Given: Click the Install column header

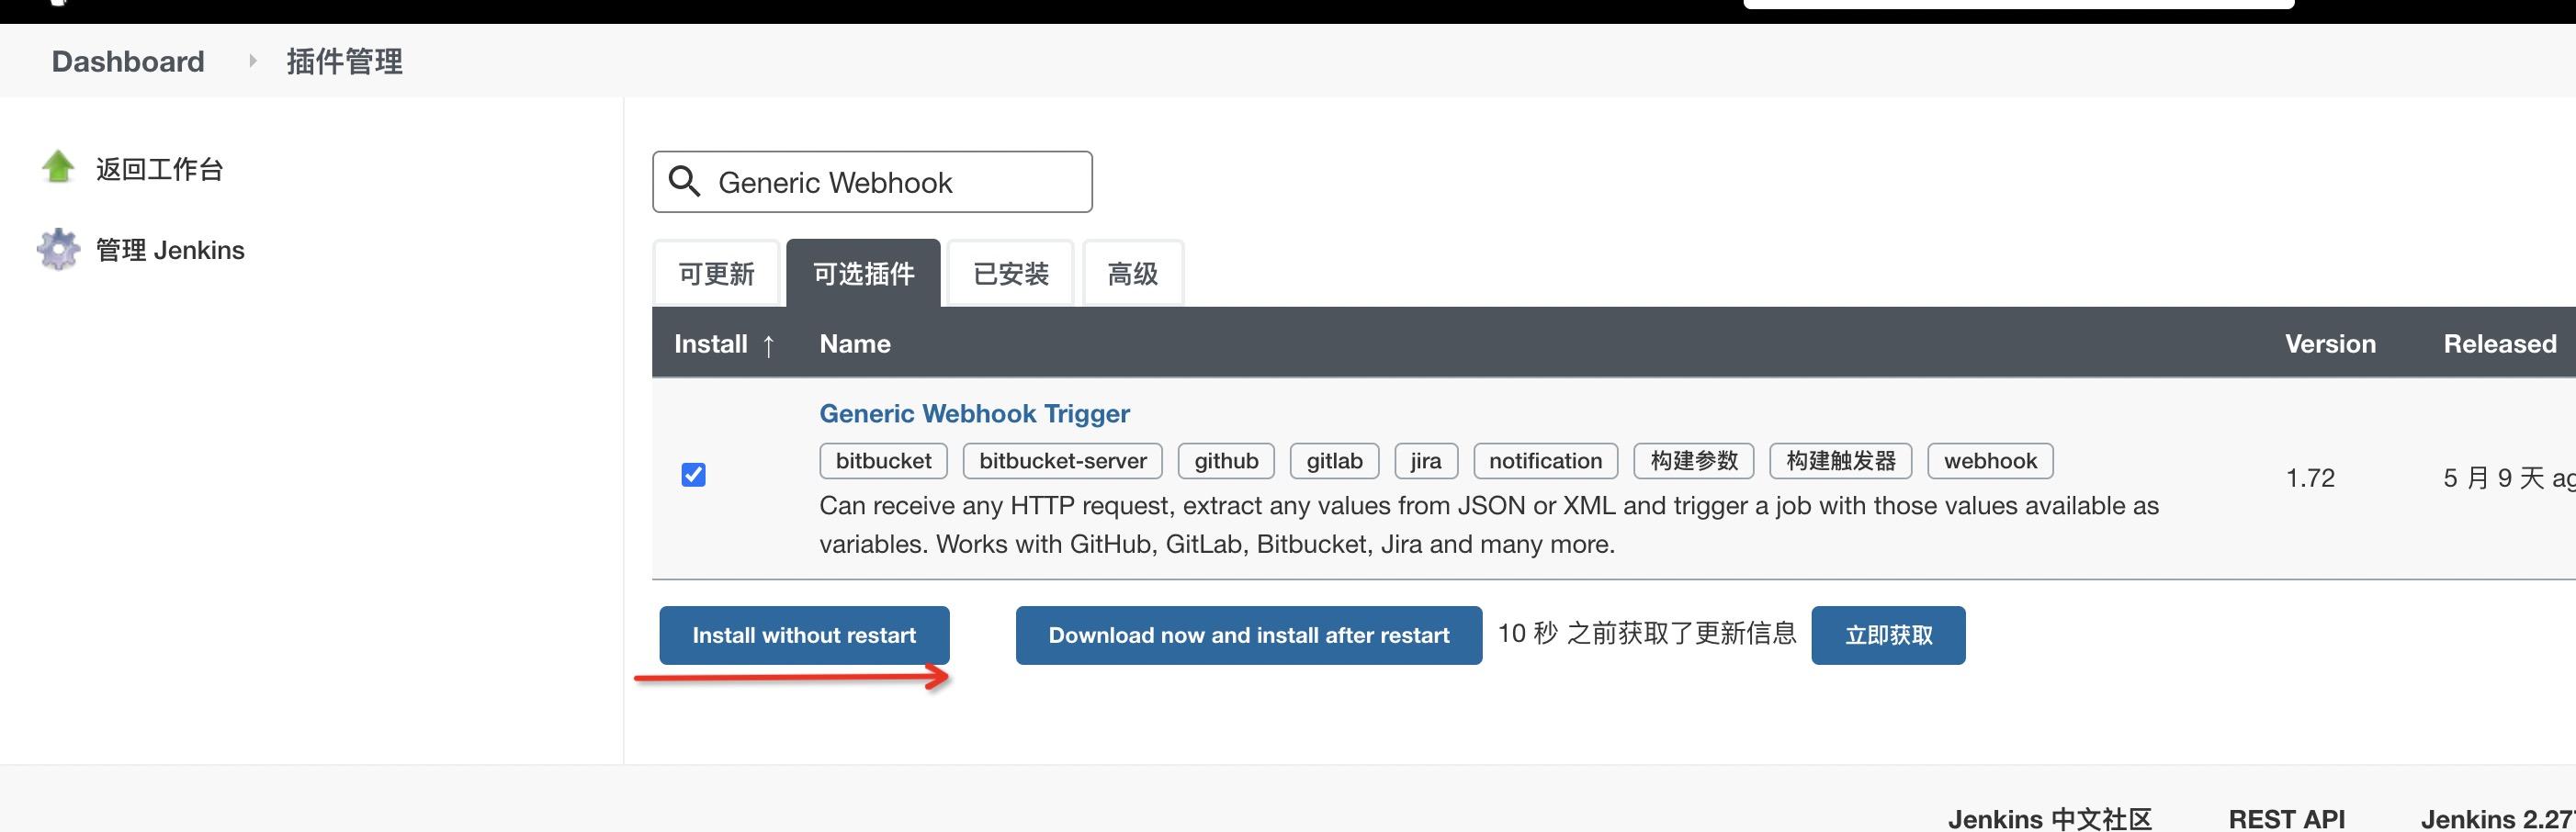Looking at the screenshot, I should 711,344.
